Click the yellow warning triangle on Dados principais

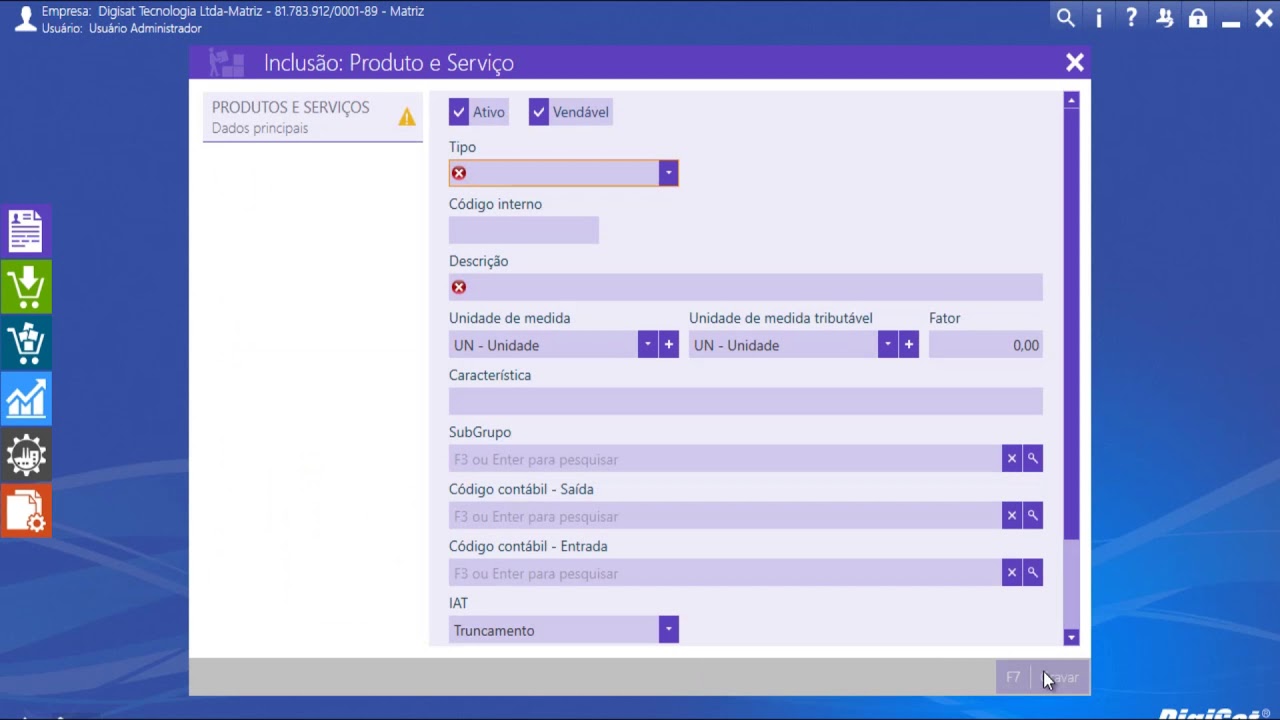(407, 117)
